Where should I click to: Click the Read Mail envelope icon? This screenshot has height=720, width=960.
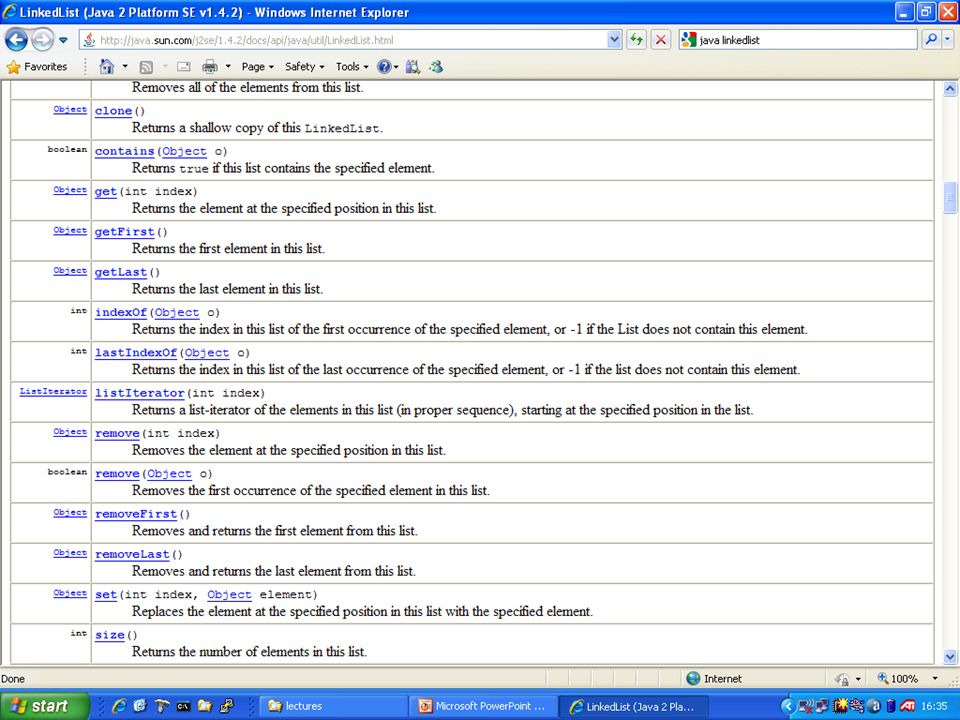click(x=184, y=67)
